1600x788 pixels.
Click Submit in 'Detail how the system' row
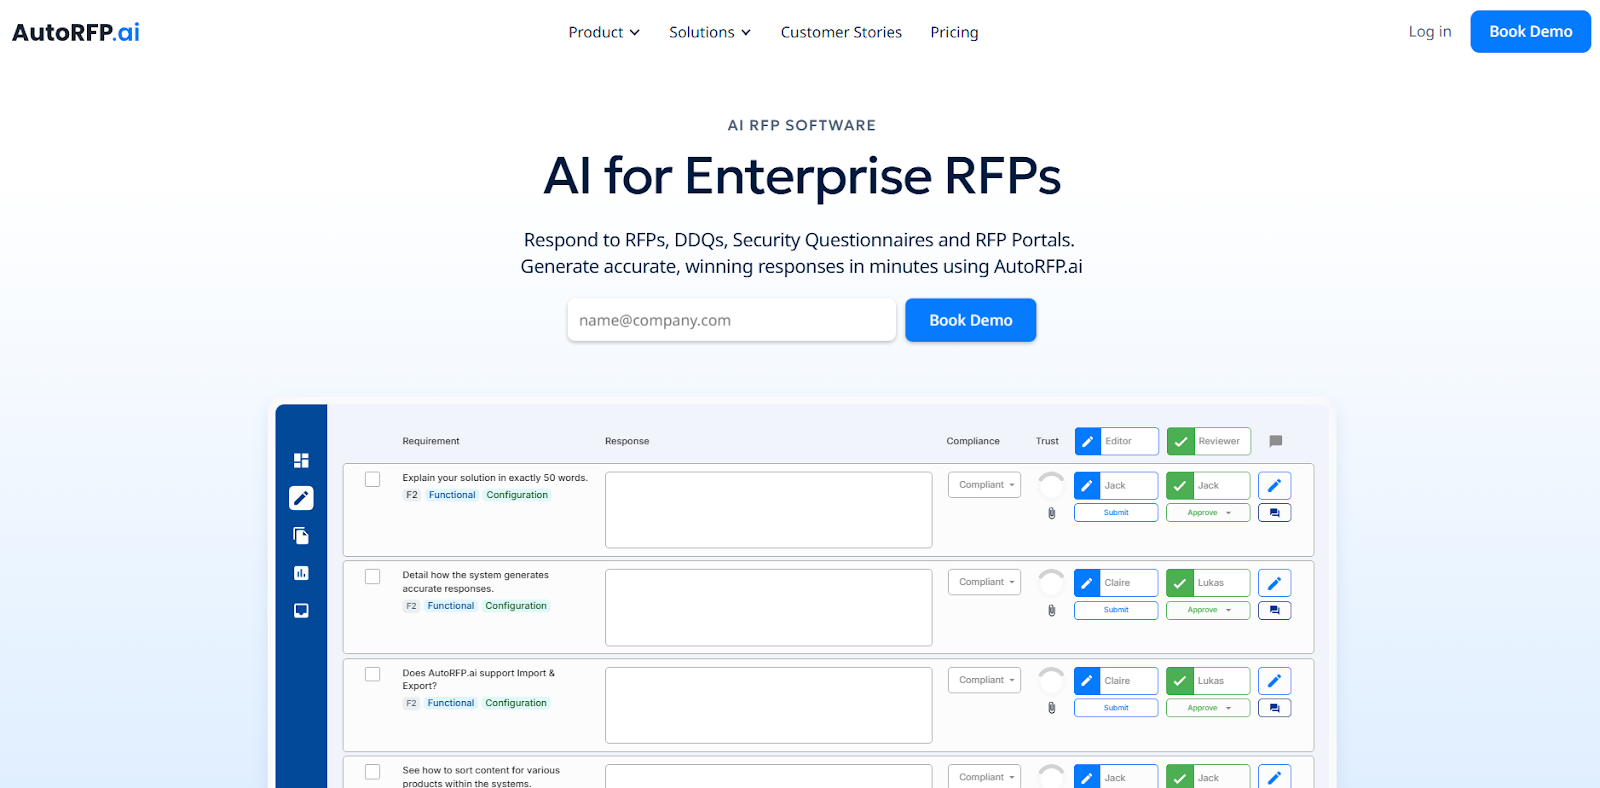(1116, 610)
